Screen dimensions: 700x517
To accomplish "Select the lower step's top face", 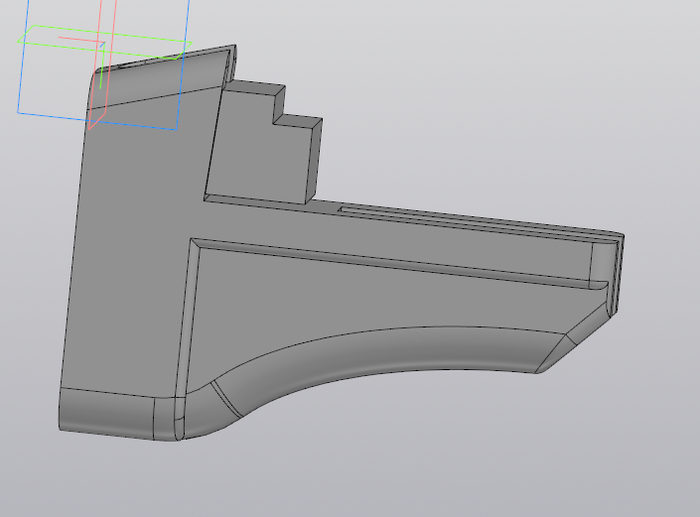I will coord(298,120).
